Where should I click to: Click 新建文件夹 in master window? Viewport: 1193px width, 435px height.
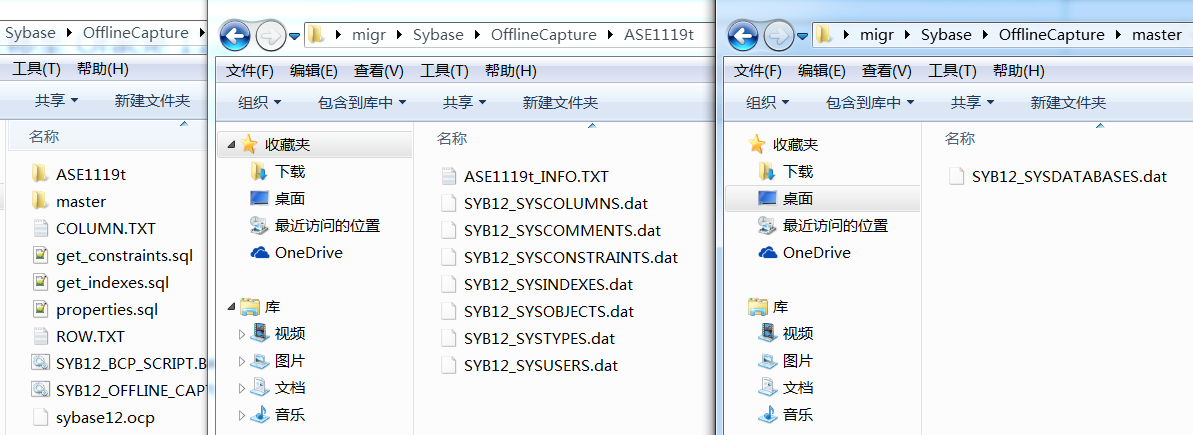(x=1068, y=102)
